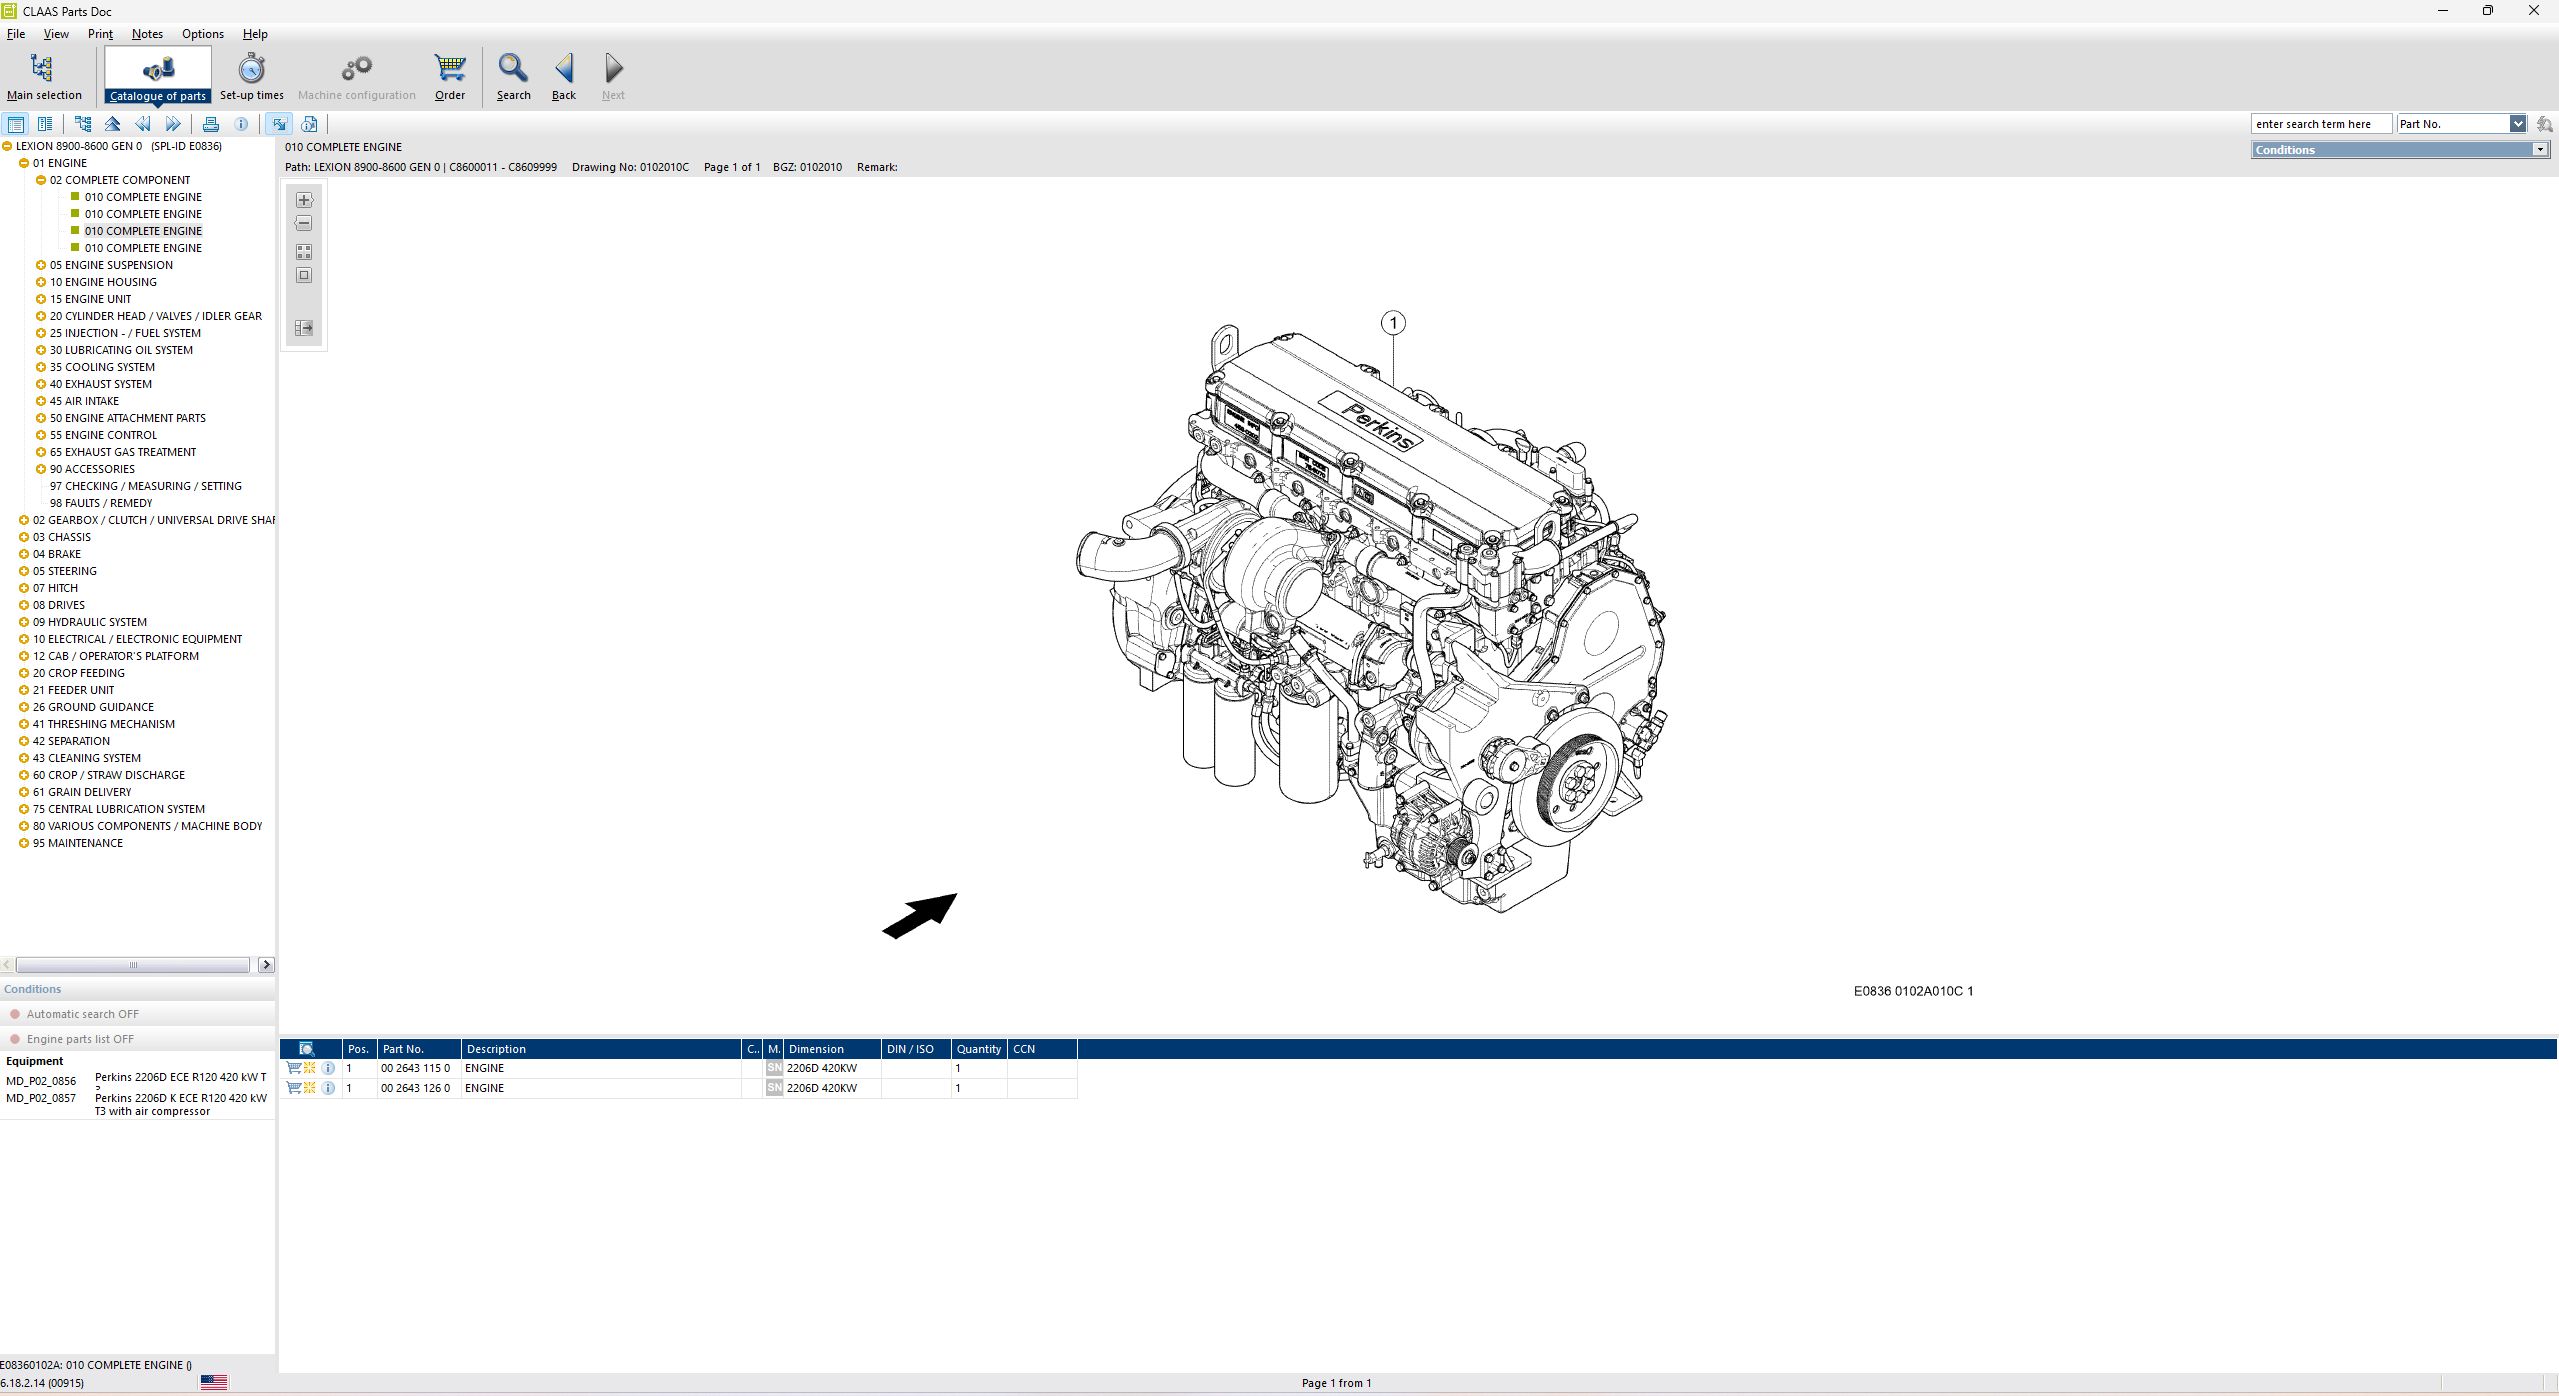Open the Notes menu
The image size is (2559, 1396).
pos(147,33)
